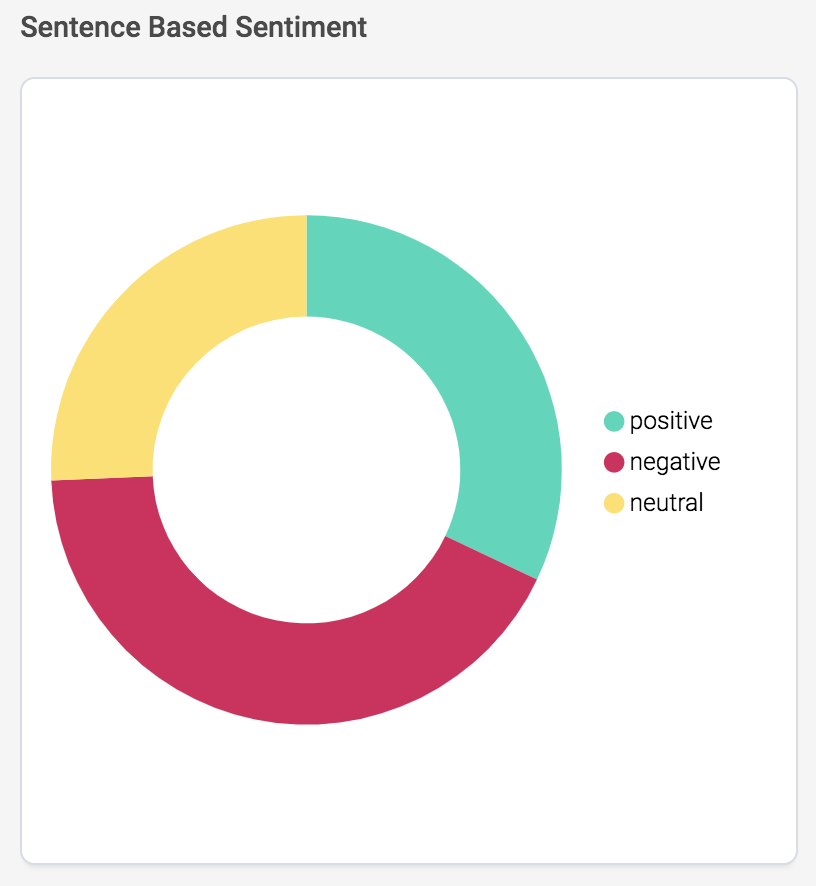Viewport: 816px width, 886px height.
Task: Click the word Based in the title
Action: click(x=188, y=28)
